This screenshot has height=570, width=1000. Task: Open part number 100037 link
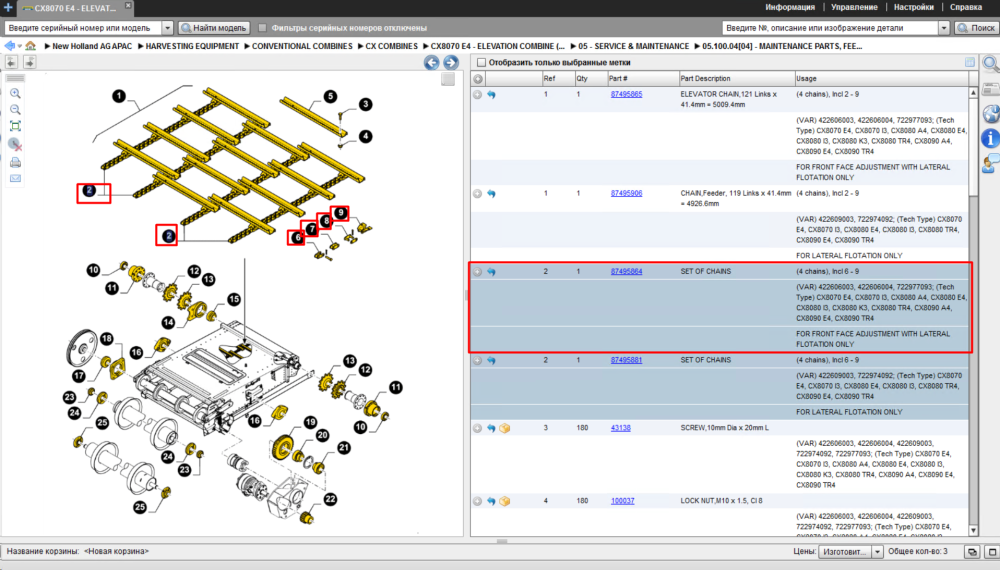click(622, 501)
